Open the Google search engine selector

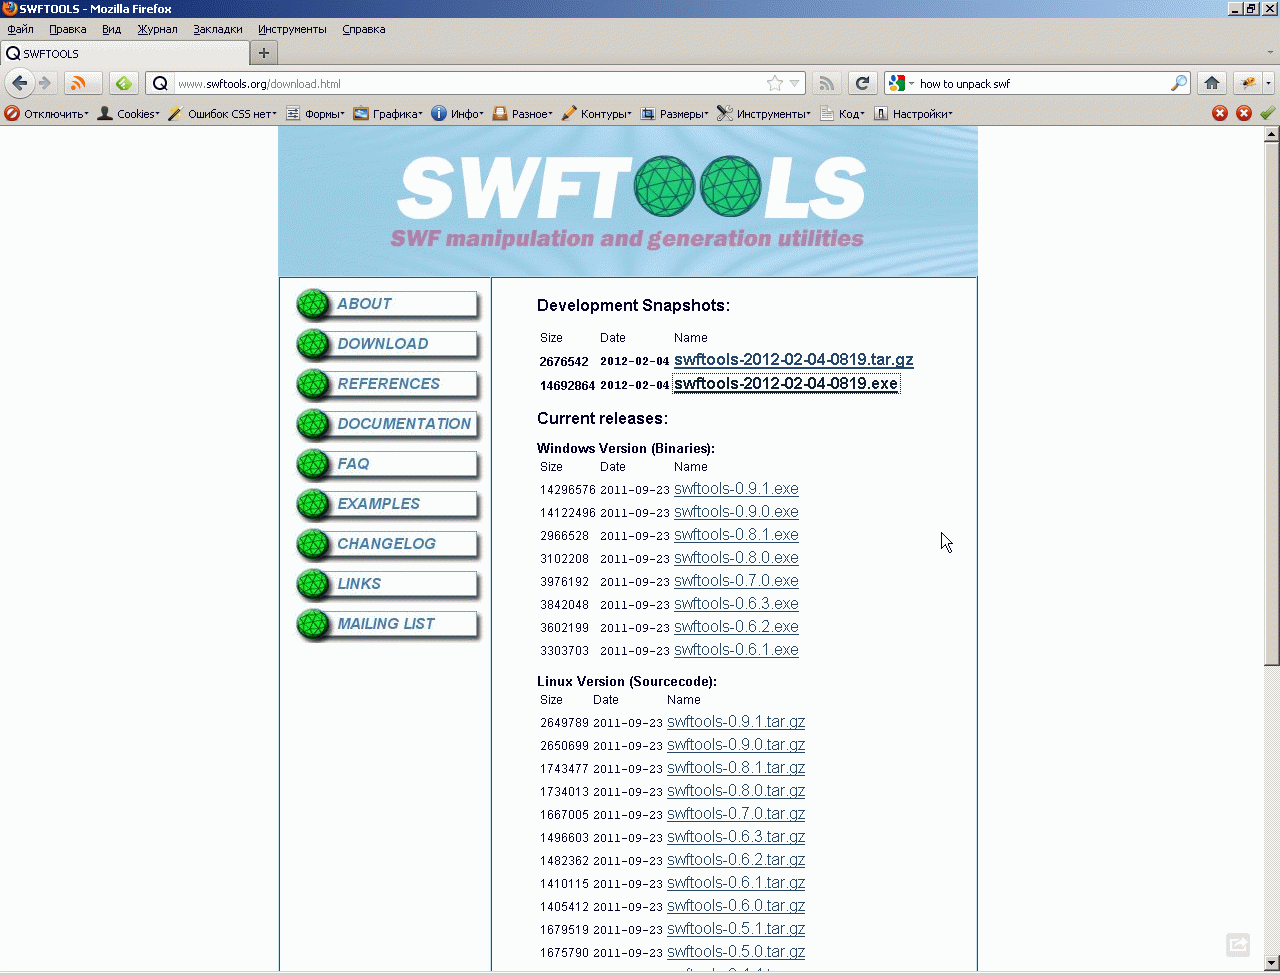(x=901, y=84)
